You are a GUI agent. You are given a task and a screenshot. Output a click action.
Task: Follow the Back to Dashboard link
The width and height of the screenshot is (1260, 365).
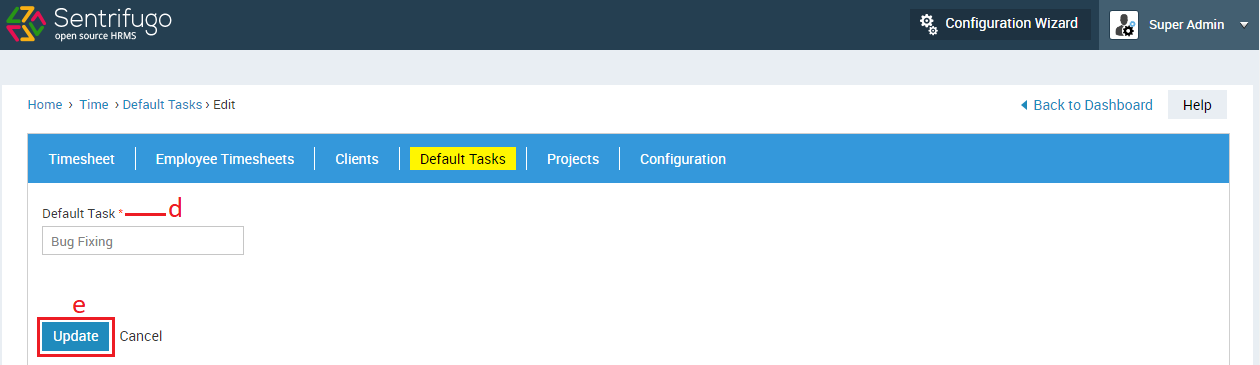(1093, 105)
